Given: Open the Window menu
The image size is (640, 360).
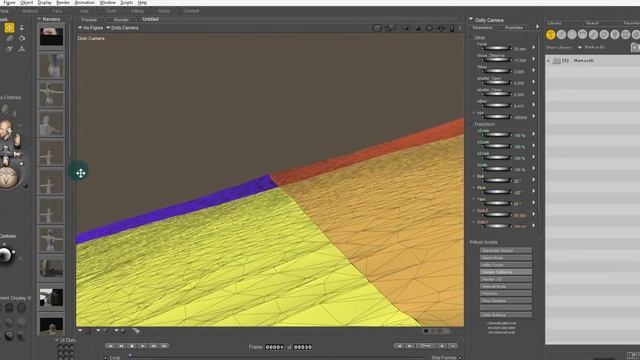Looking at the screenshot, I should (108, 2).
